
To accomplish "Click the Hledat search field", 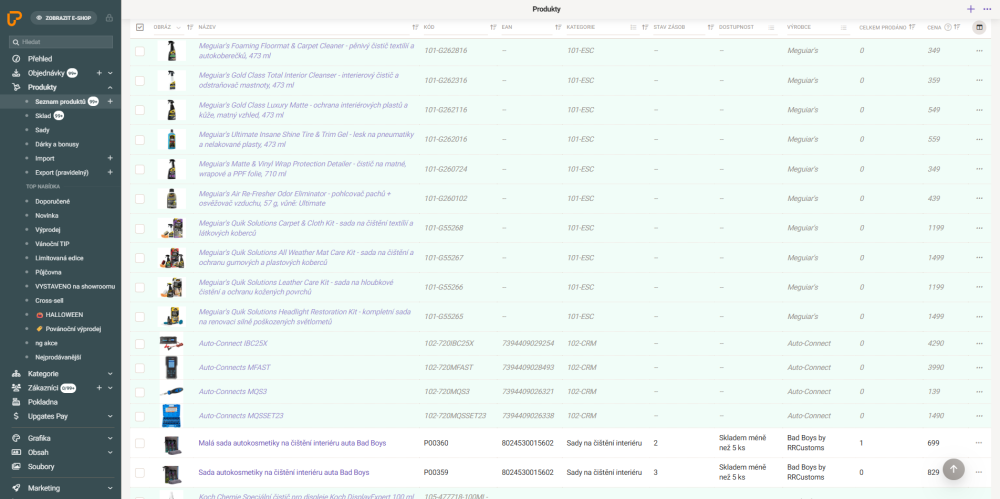I will (x=60, y=42).
